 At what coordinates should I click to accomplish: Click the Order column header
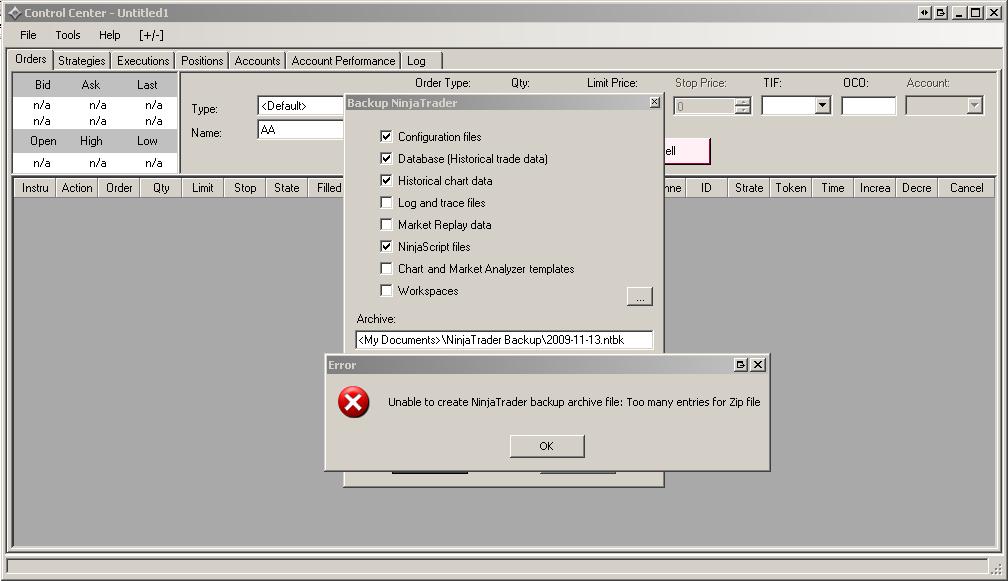pyautogui.click(x=119, y=188)
